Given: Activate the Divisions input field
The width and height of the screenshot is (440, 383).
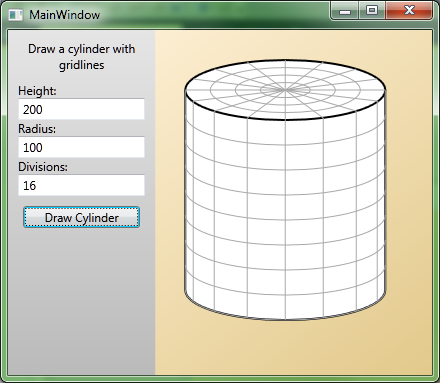Looking at the screenshot, I should click(x=81, y=185).
